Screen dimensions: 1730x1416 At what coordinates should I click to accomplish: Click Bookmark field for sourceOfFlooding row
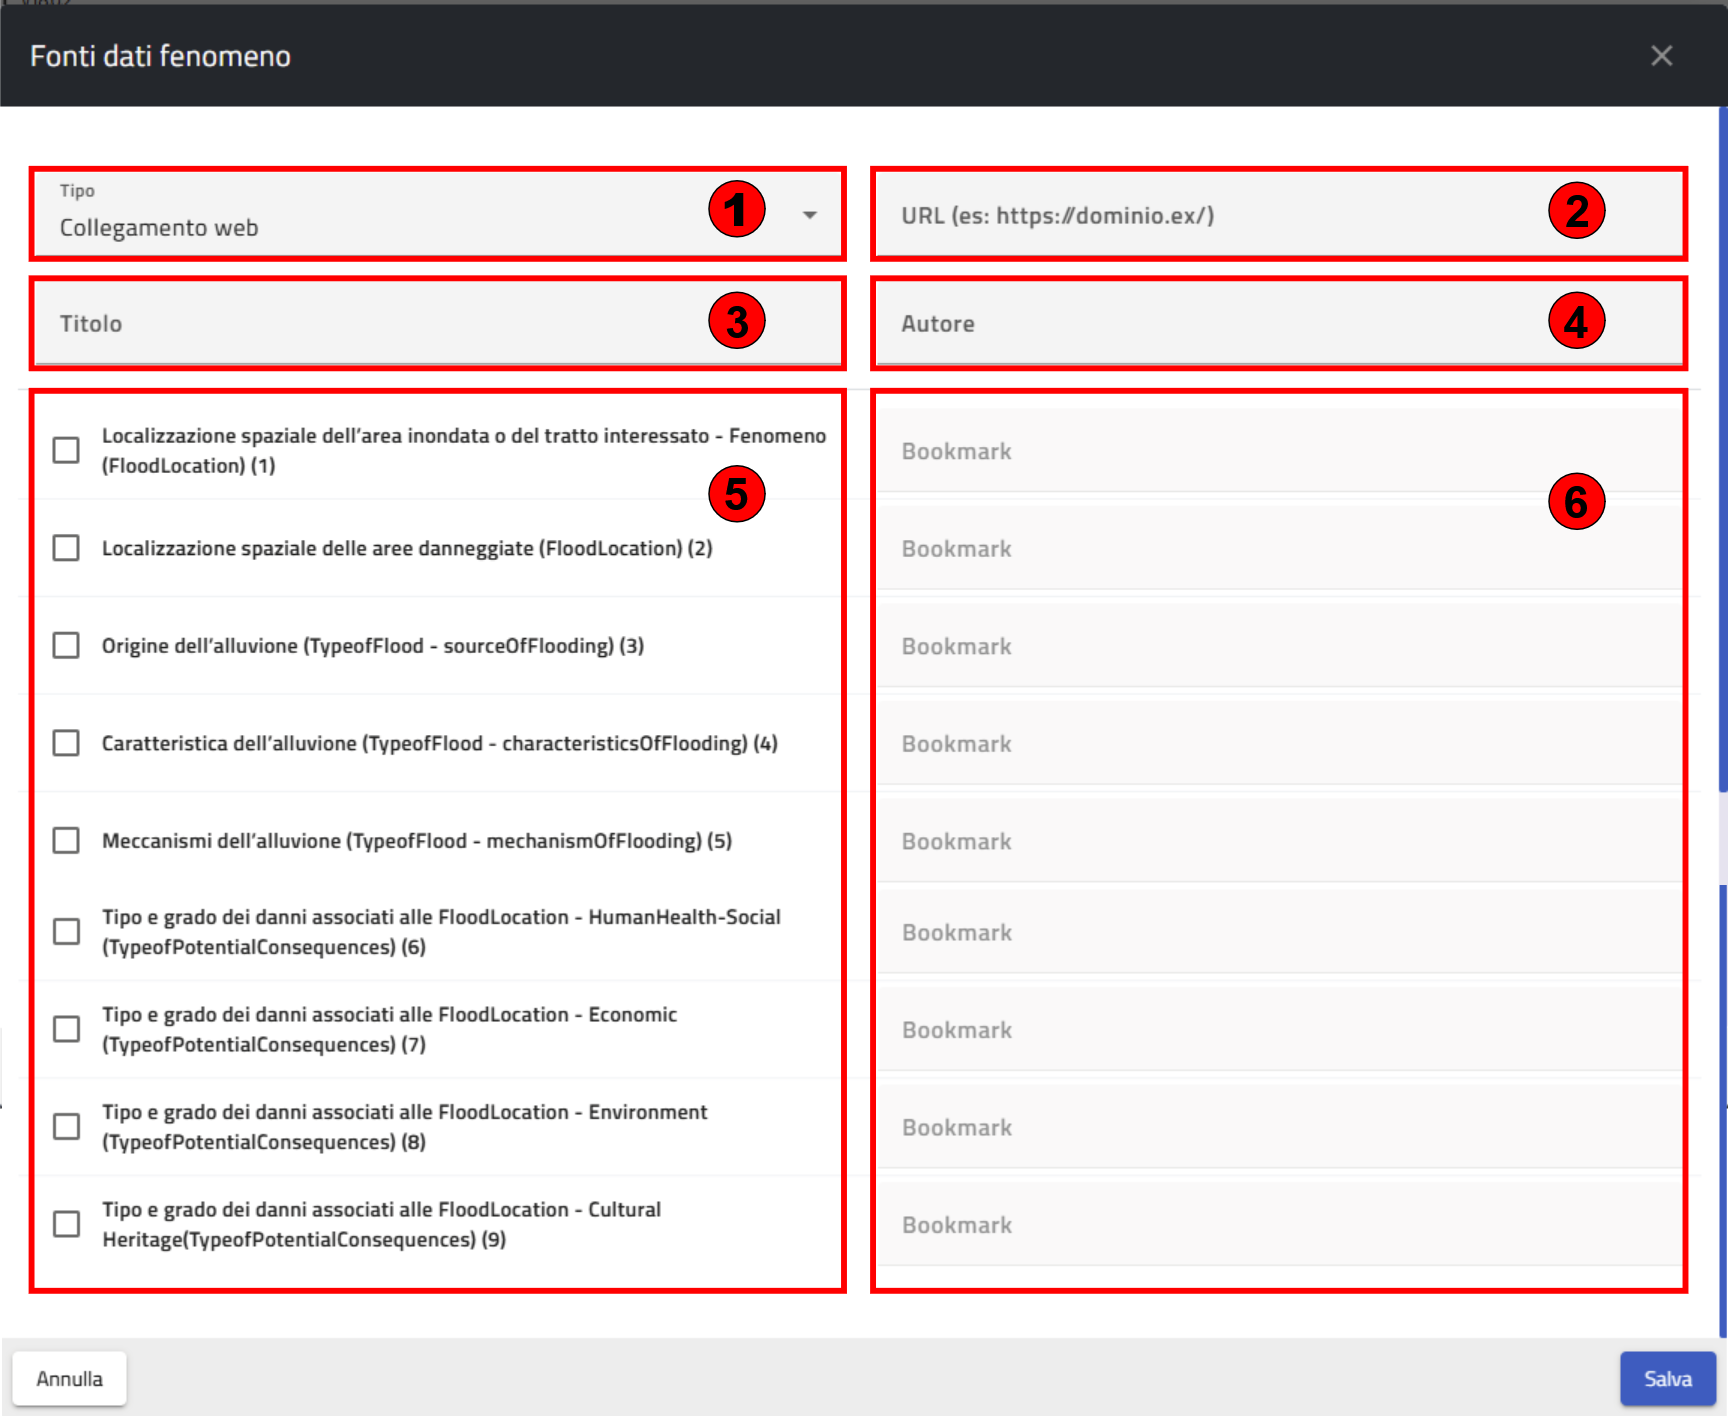click(1278, 646)
